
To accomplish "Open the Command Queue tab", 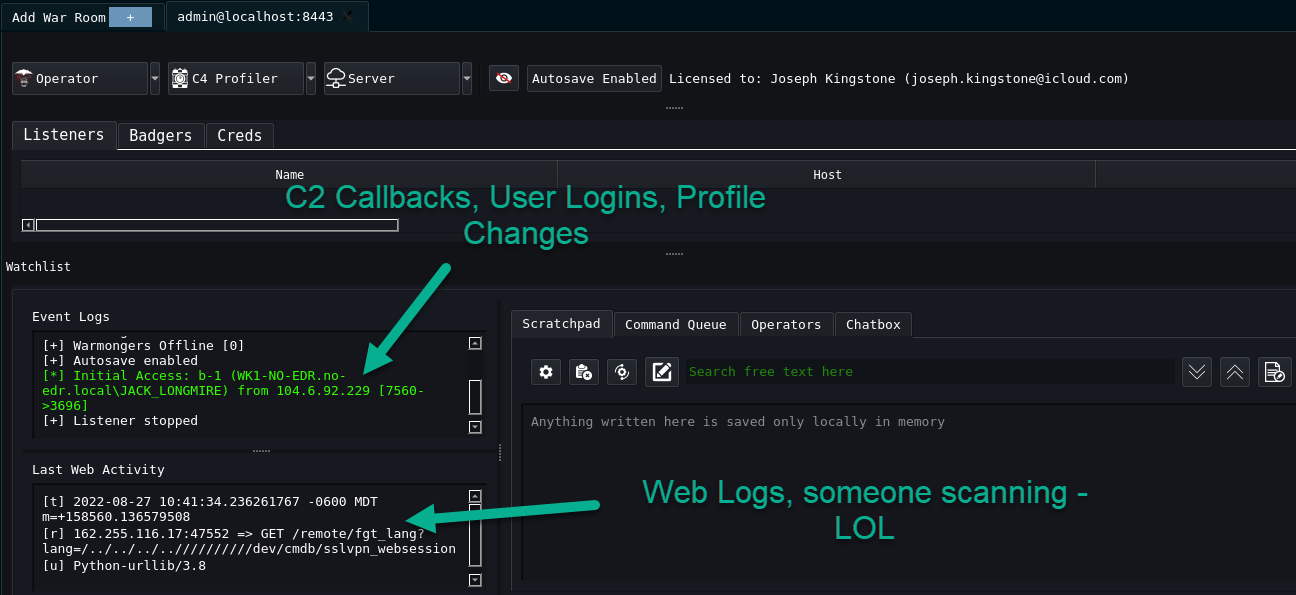I will (675, 324).
